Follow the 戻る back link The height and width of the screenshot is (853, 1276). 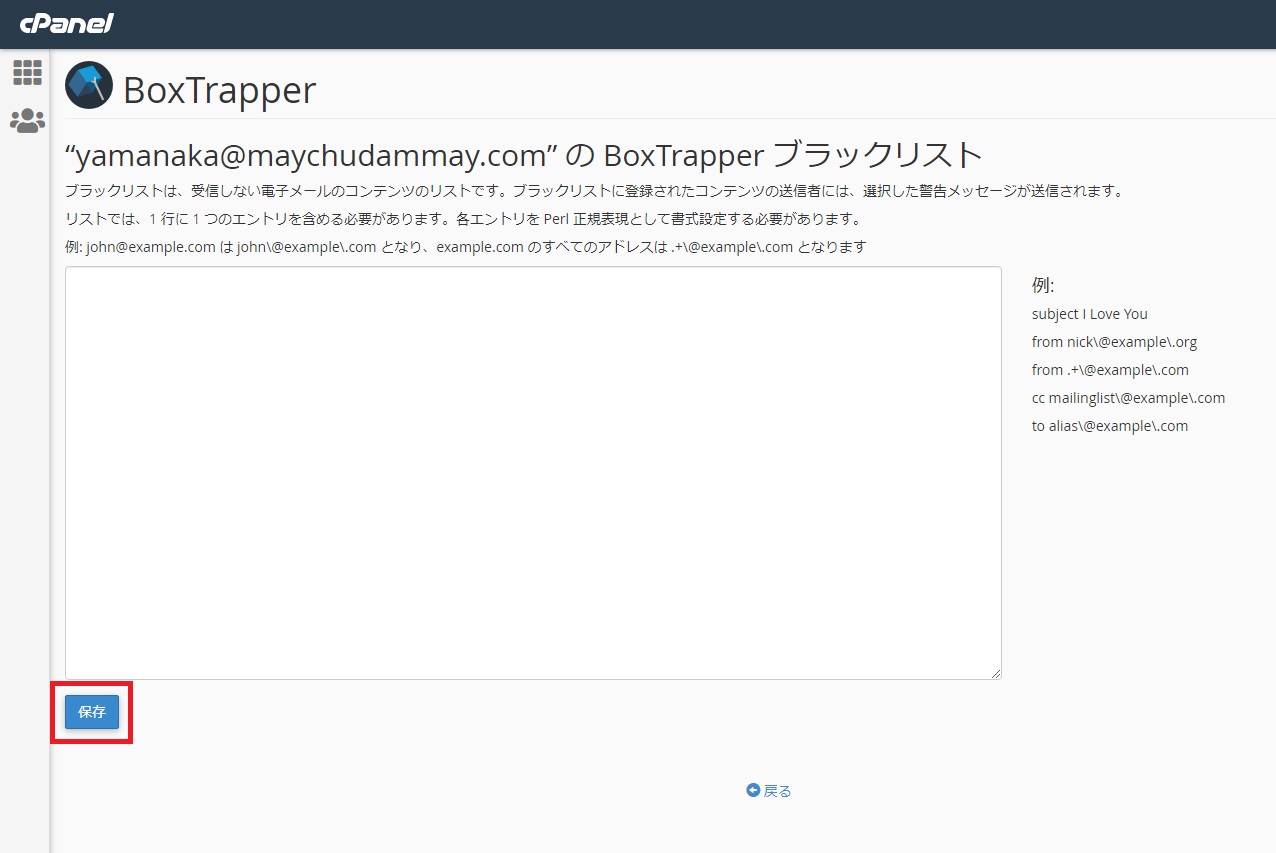(x=769, y=791)
